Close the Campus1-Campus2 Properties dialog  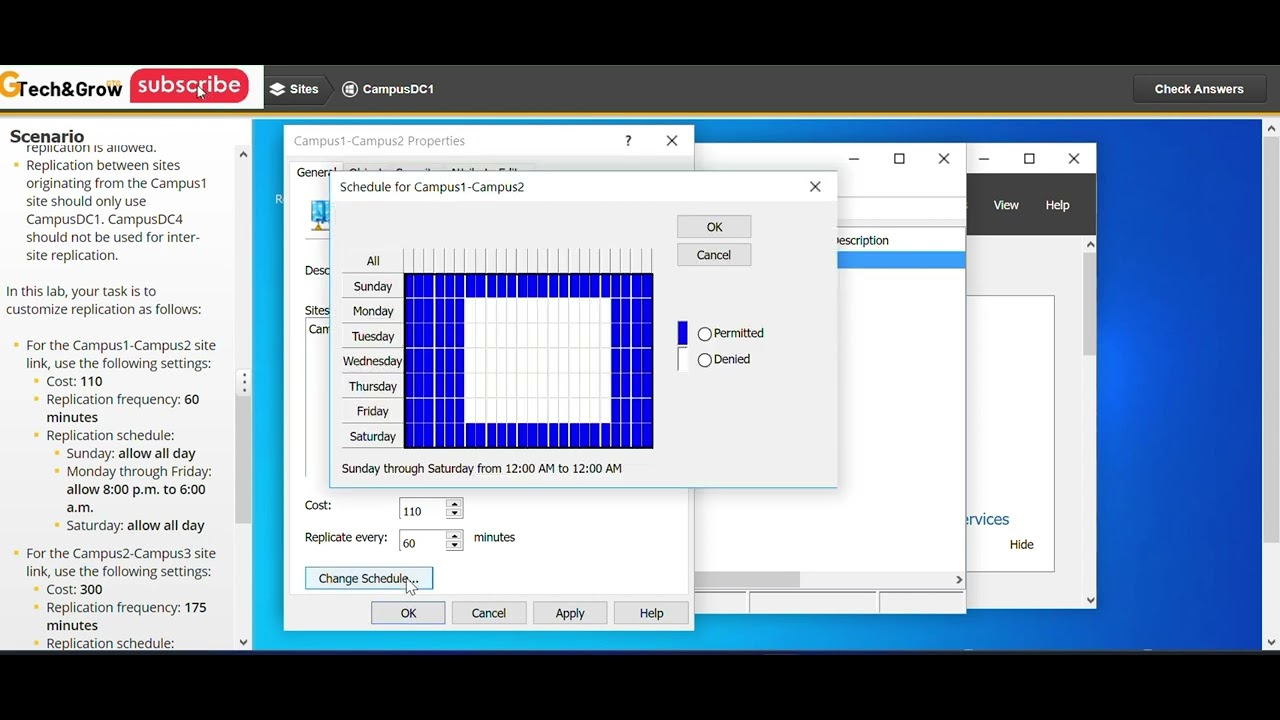click(x=672, y=141)
